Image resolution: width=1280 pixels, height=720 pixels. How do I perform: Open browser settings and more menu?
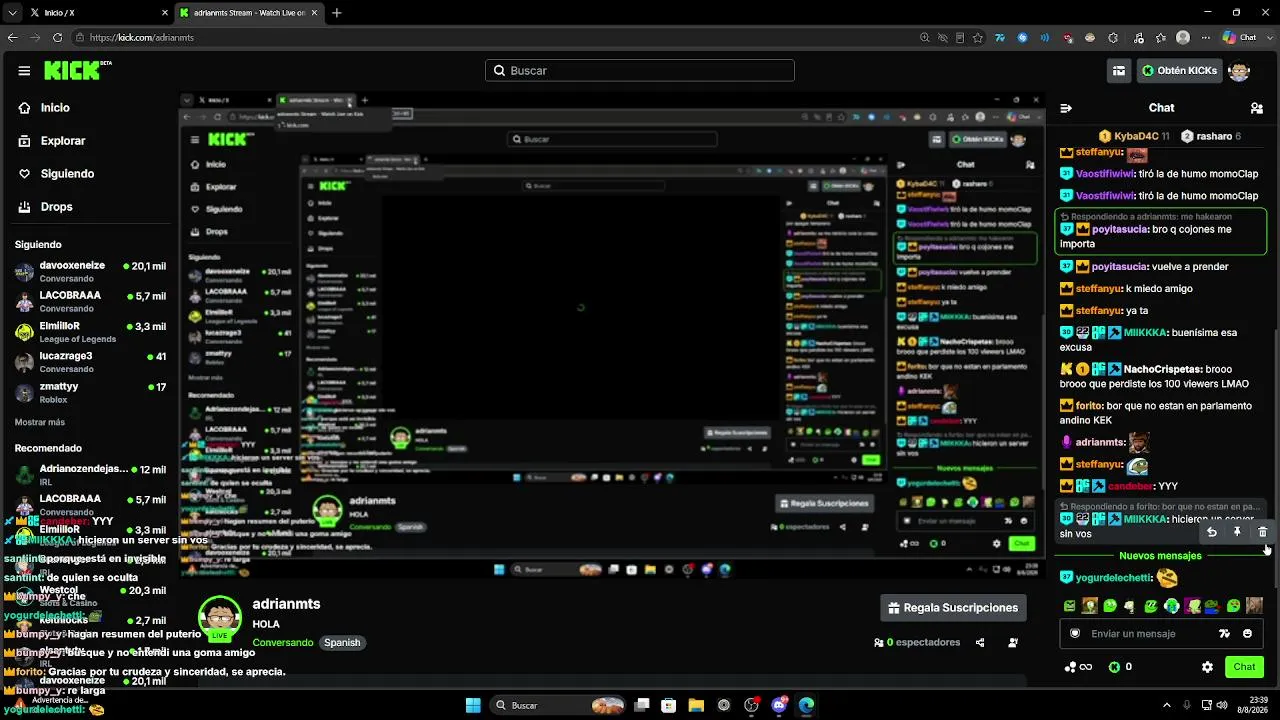(x=1206, y=38)
